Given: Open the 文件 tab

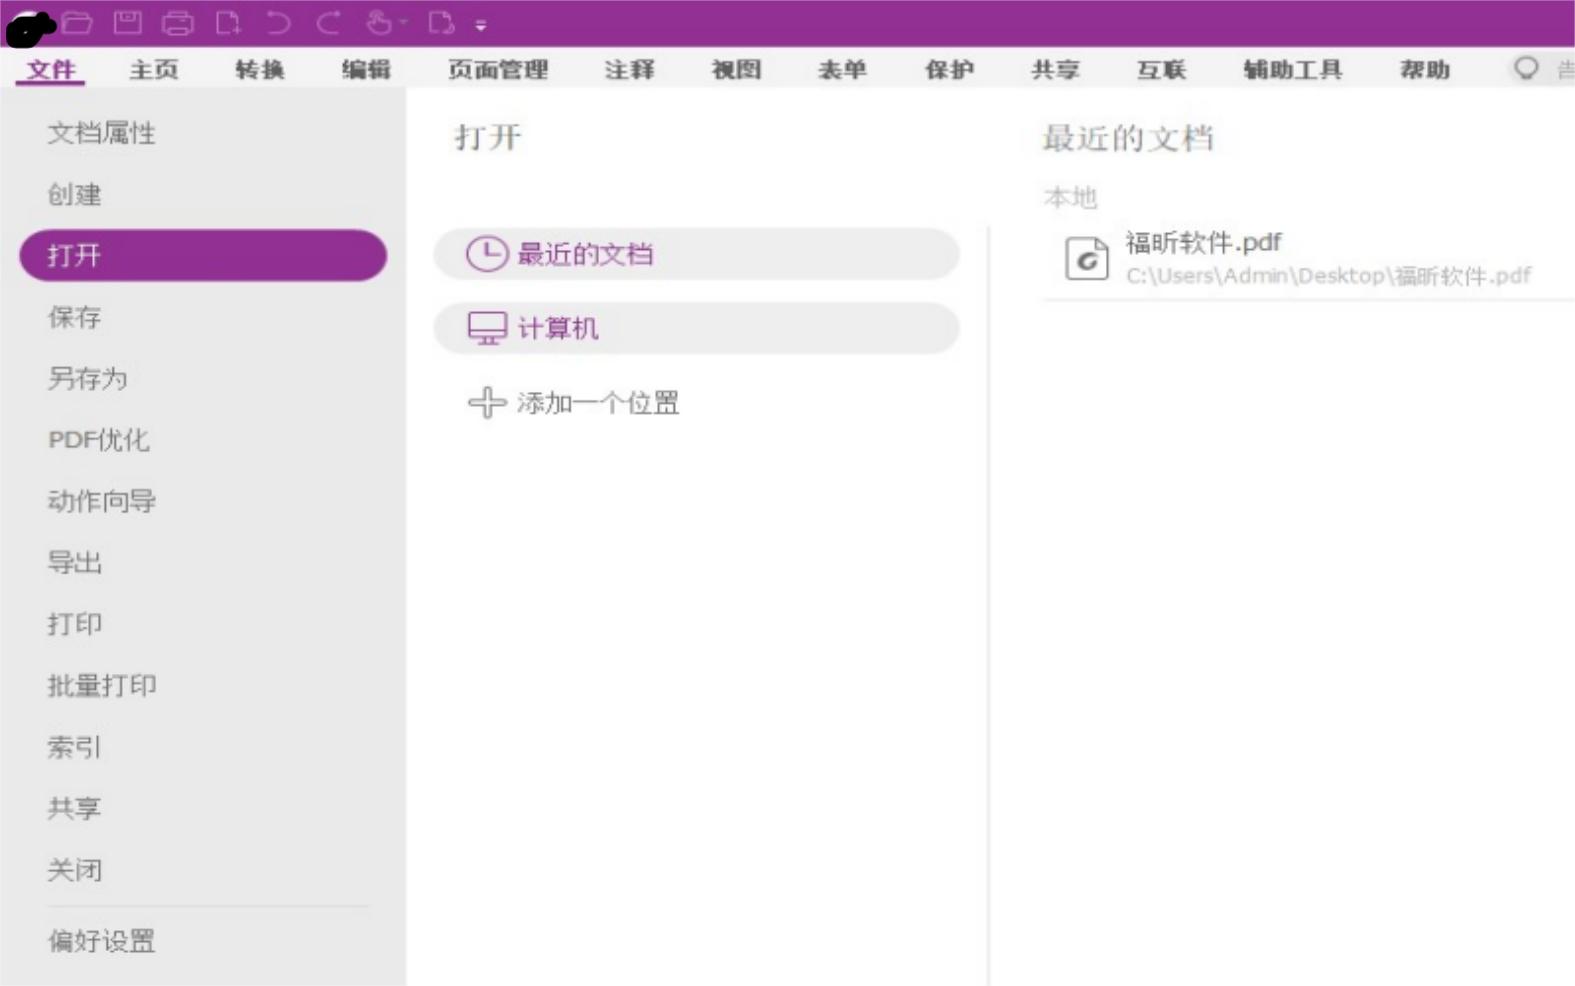Looking at the screenshot, I should coord(51,69).
